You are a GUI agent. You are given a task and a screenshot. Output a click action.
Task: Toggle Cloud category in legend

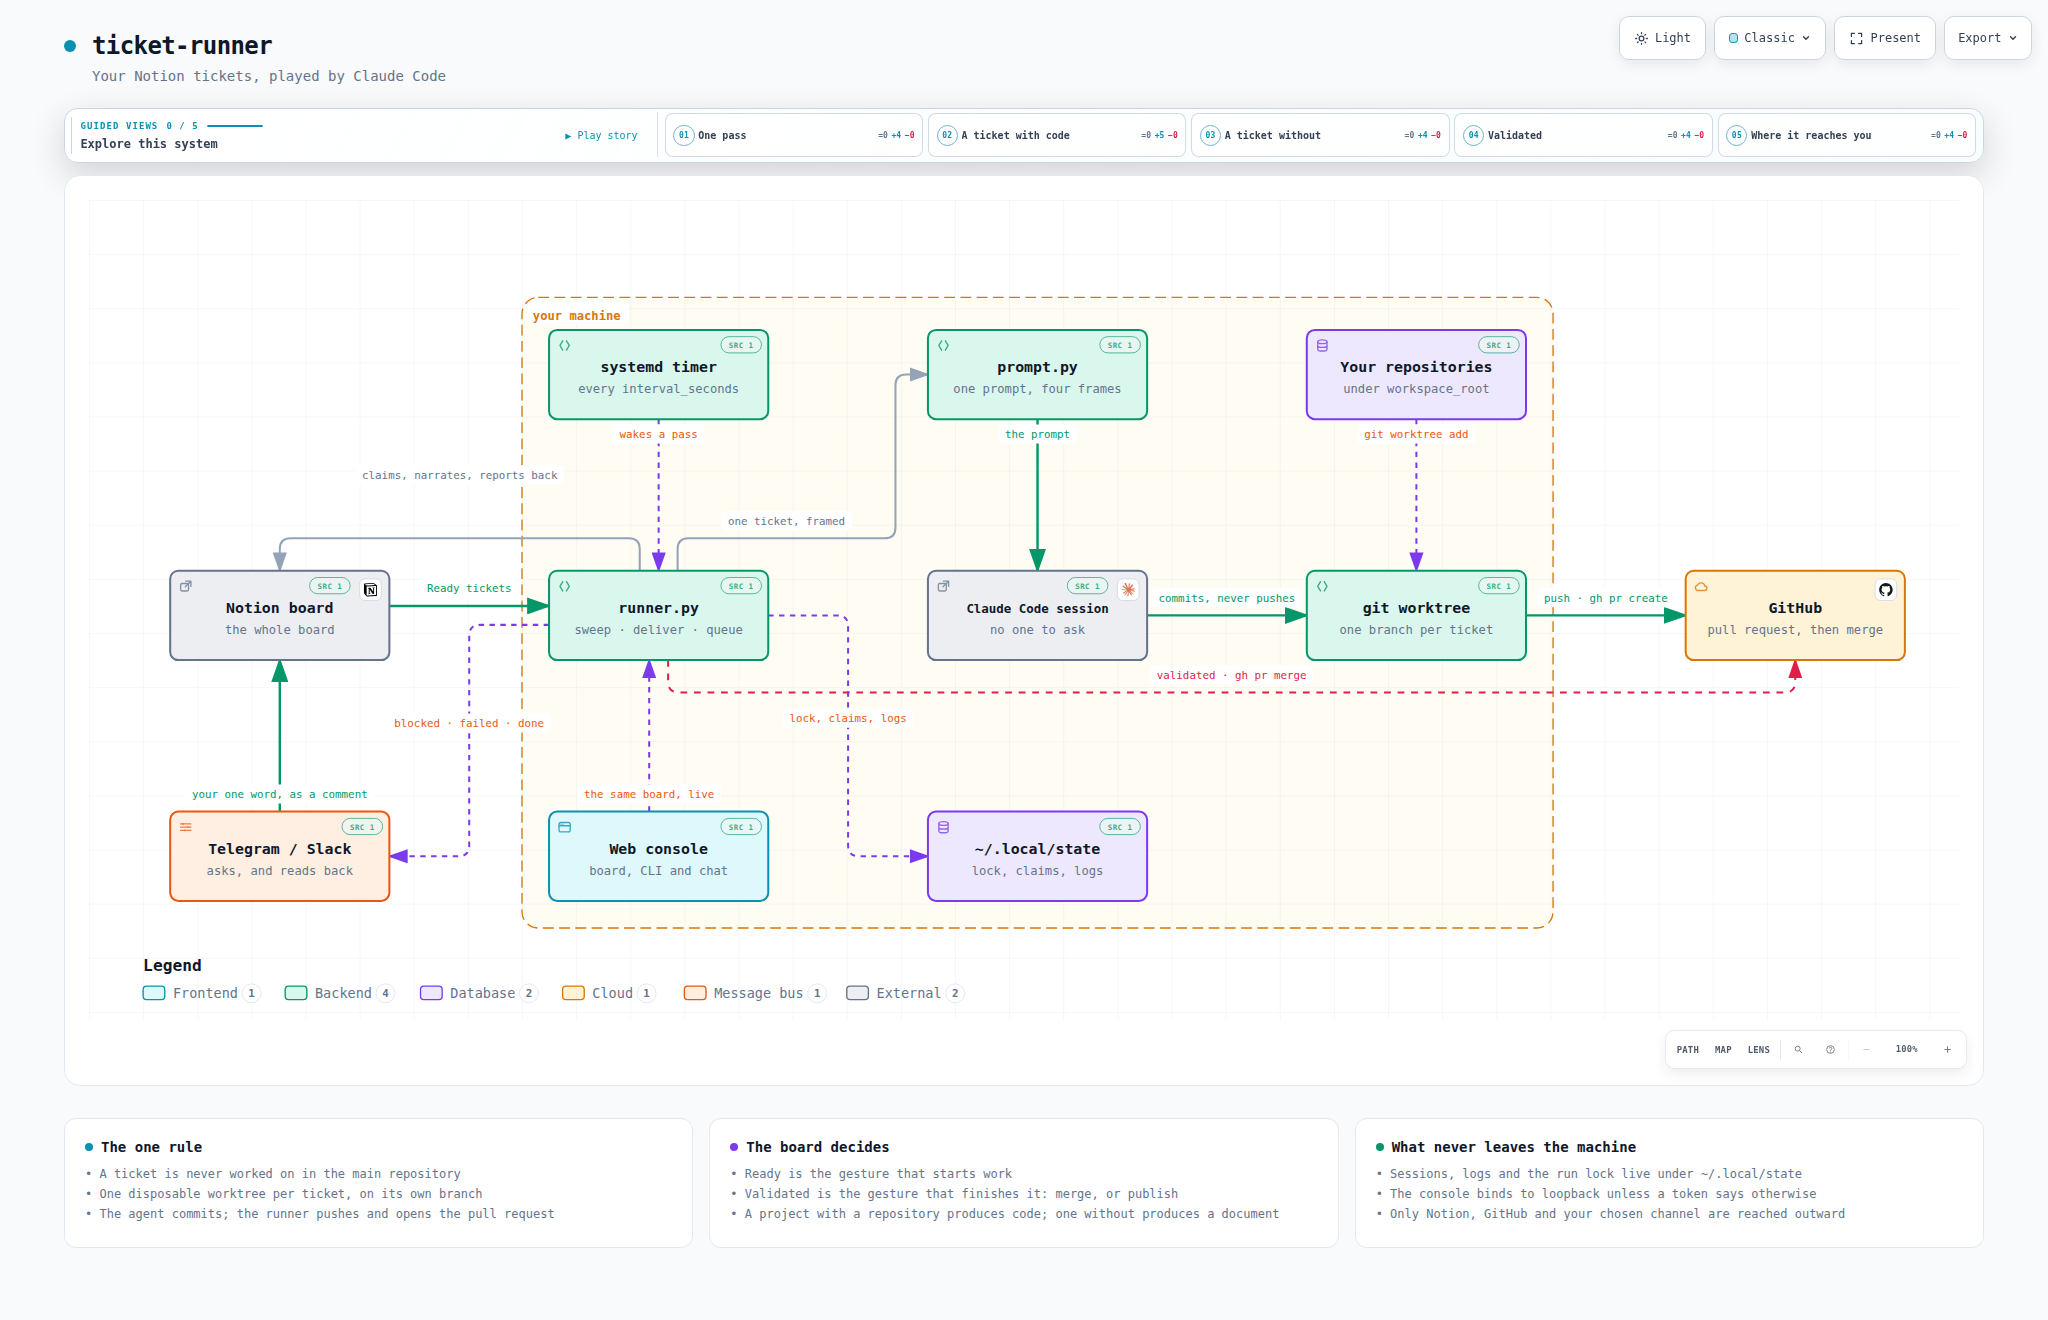pyautogui.click(x=608, y=993)
